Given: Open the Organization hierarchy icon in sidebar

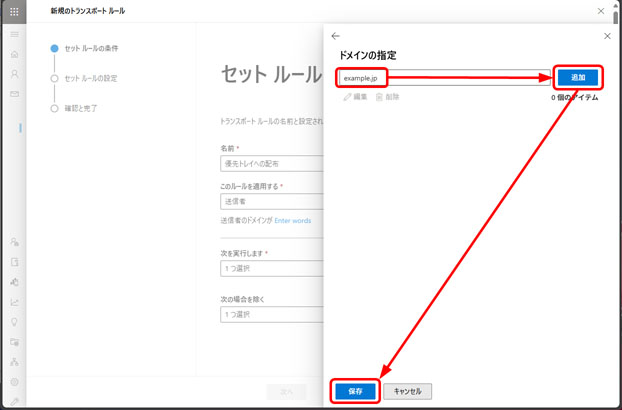Looking at the screenshot, I should pyautogui.click(x=15, y=362).
